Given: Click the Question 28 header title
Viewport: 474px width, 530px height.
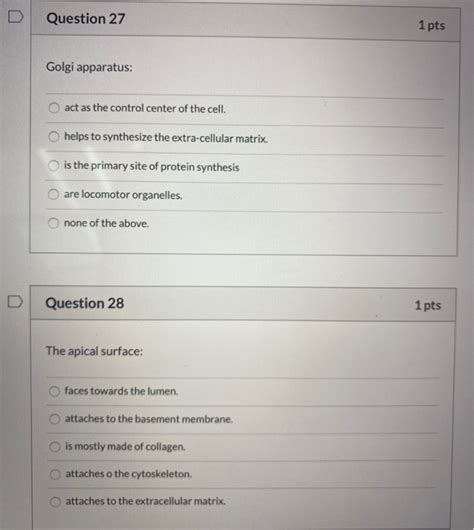Looking at the screenshot, I should pyautogui.click(x=85, y=303).
